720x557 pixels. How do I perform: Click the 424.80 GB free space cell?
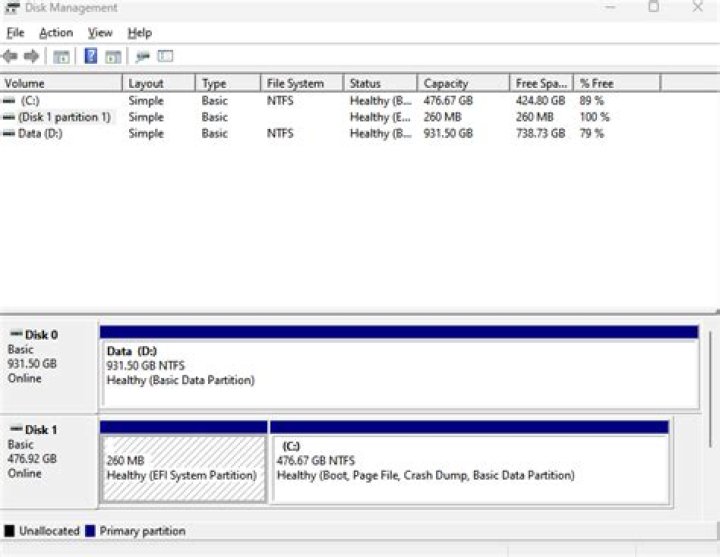point(540,101)
